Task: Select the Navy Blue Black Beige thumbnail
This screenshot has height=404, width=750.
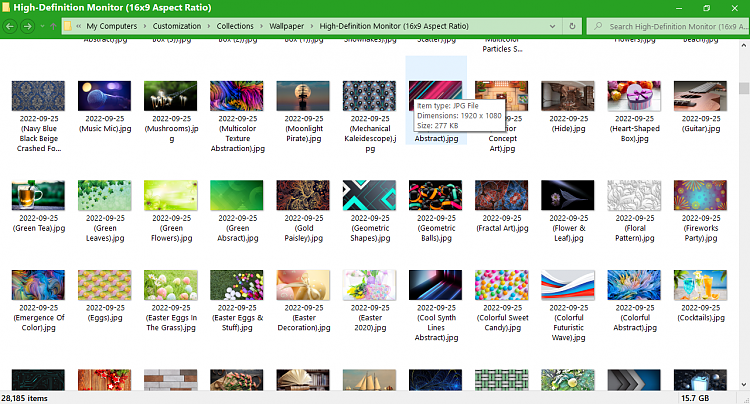Action: [x=38, y=96]
